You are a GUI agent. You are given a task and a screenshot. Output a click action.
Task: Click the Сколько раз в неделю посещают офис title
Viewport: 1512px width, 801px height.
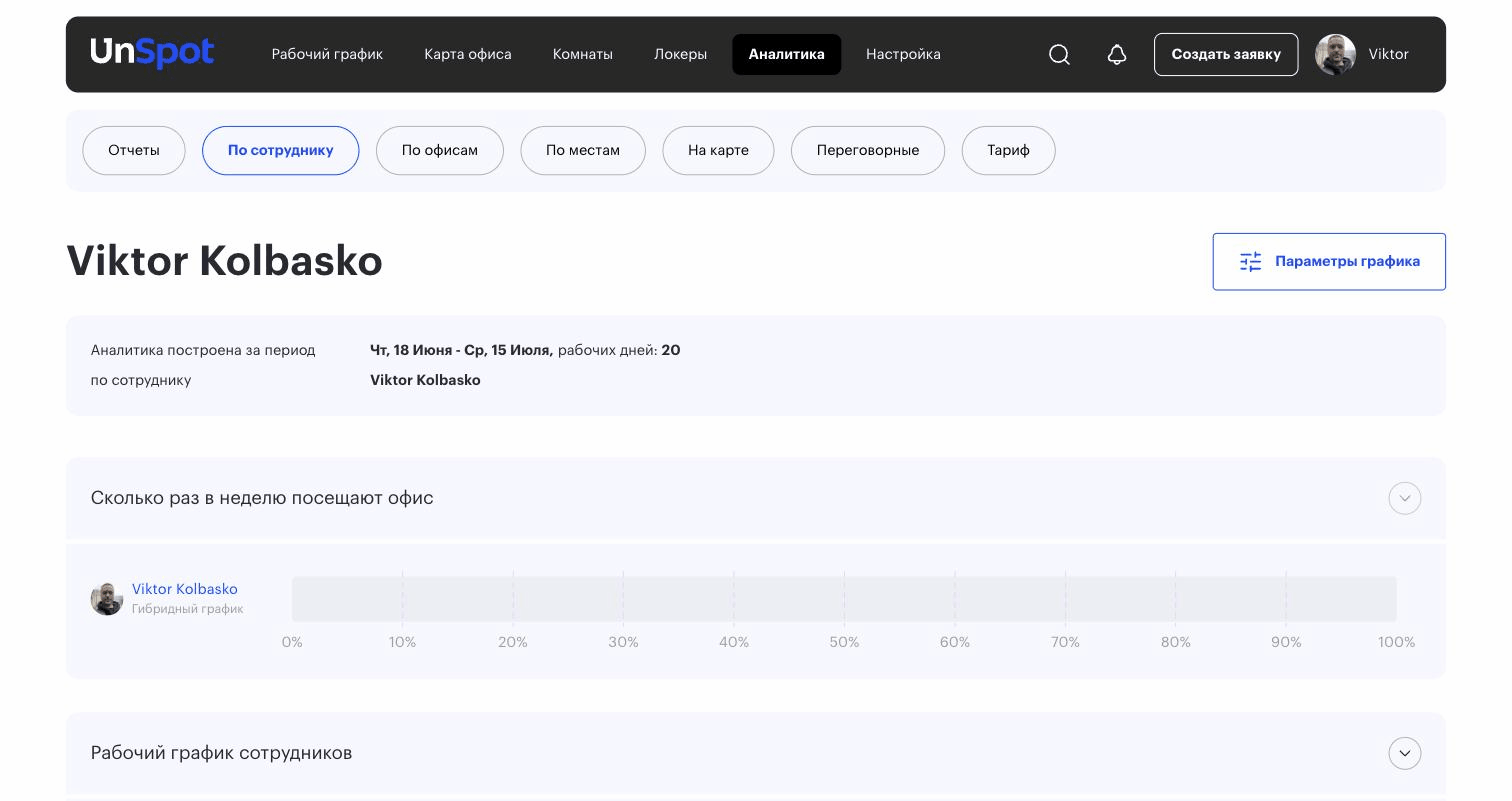262,498
